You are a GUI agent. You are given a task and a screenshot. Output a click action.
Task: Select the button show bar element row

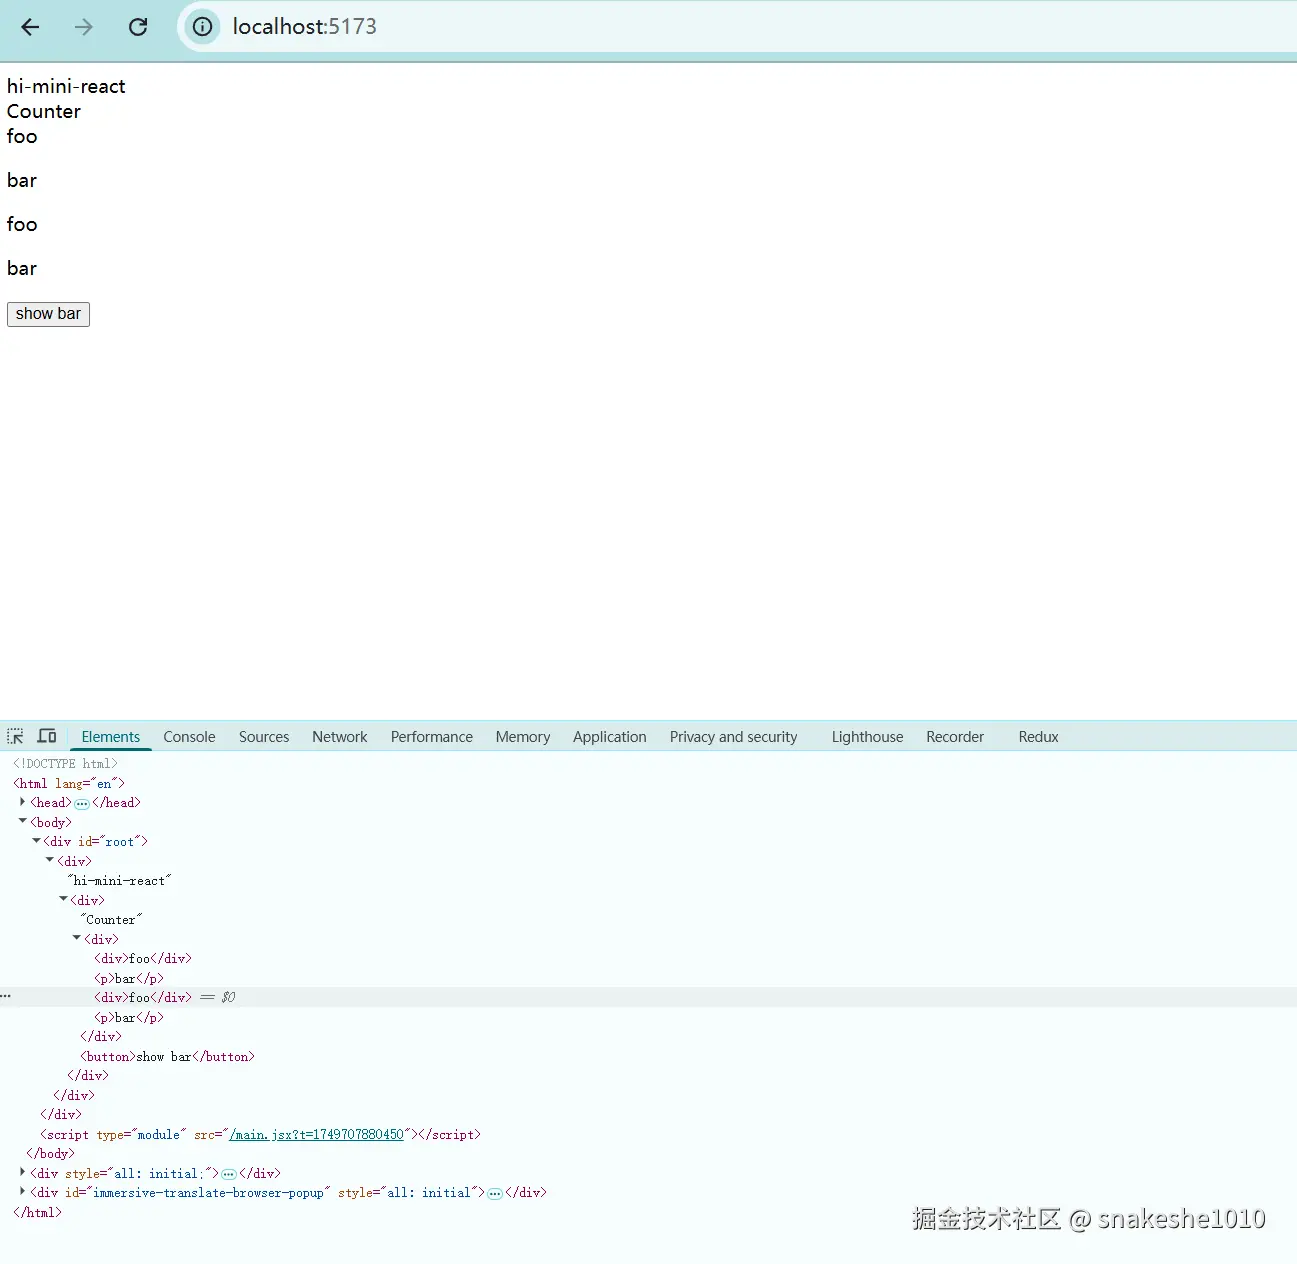tap(167, 1056)
